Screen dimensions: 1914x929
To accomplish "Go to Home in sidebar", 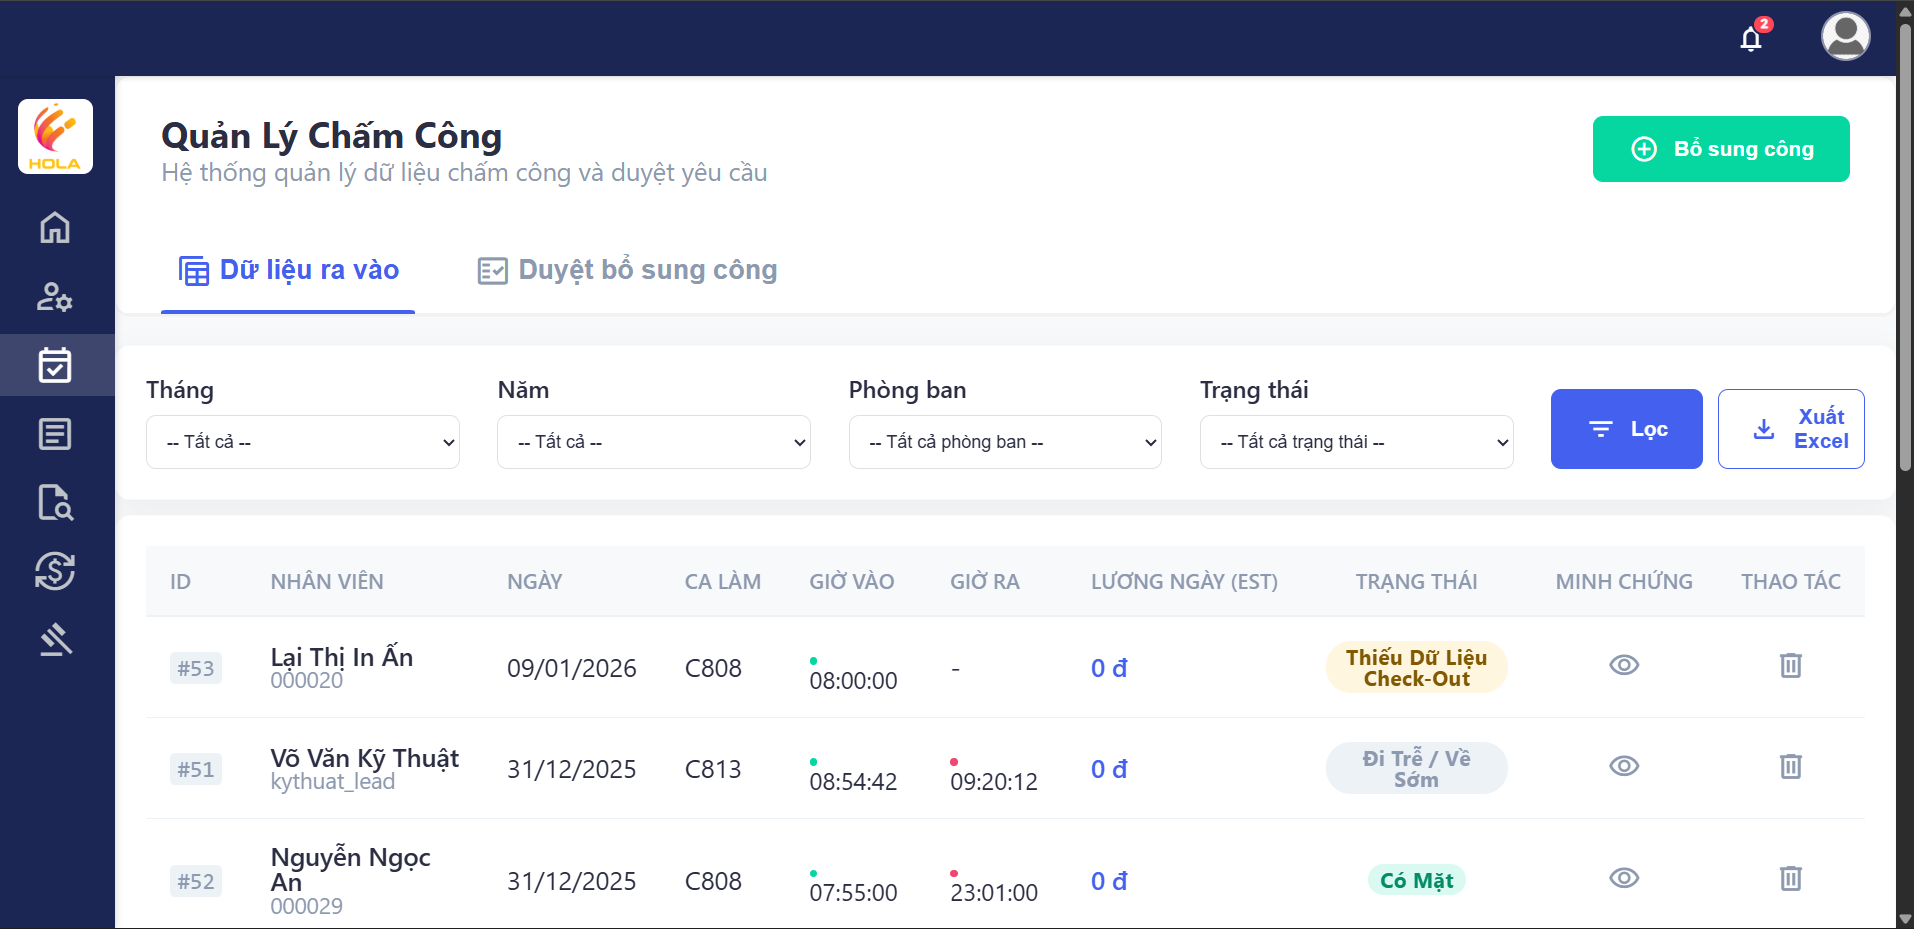I will (55, 228).
